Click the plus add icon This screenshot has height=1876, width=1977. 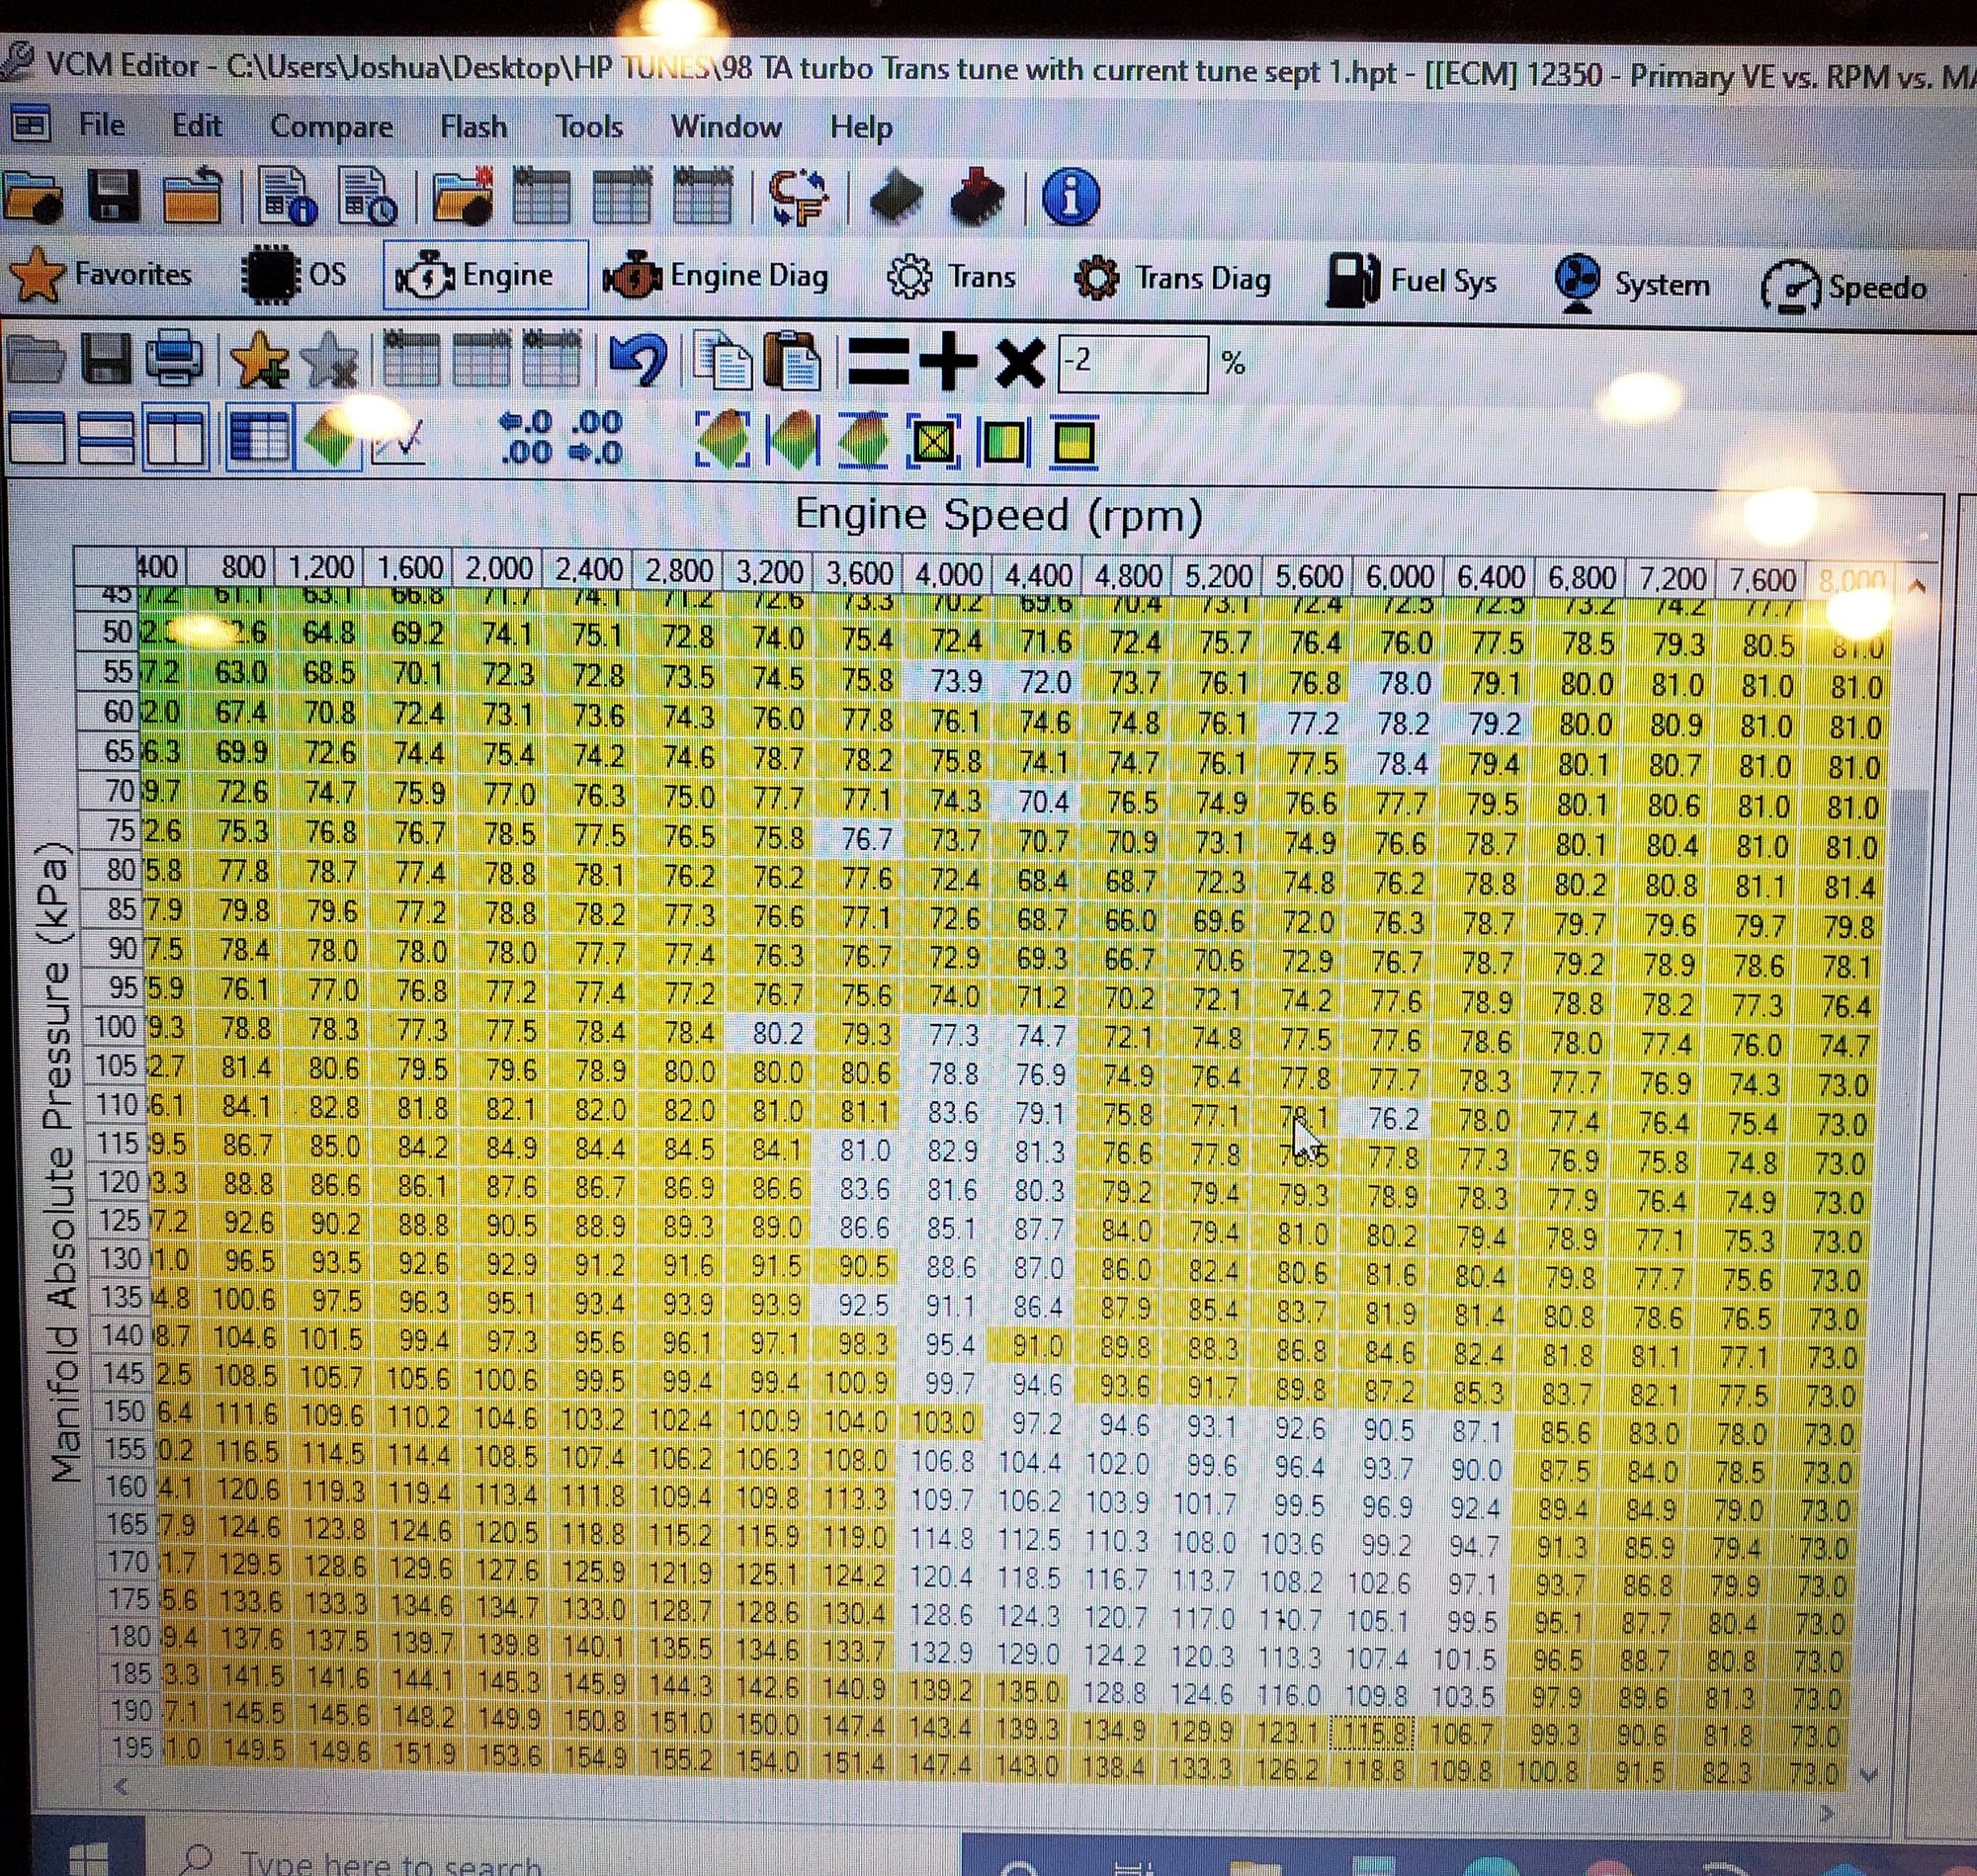(948, 361)
